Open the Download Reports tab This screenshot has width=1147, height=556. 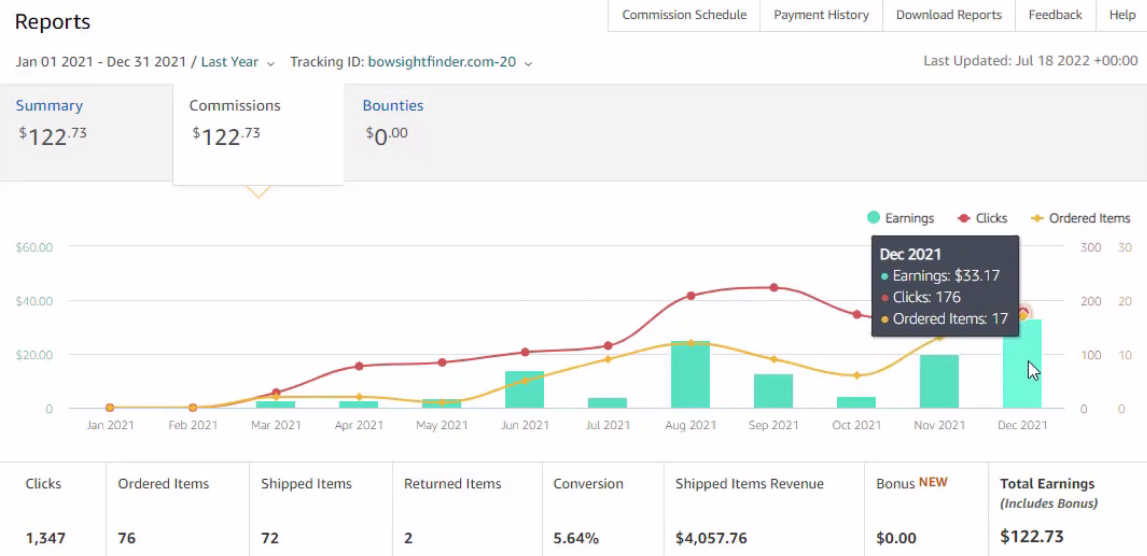click(949, 15)
